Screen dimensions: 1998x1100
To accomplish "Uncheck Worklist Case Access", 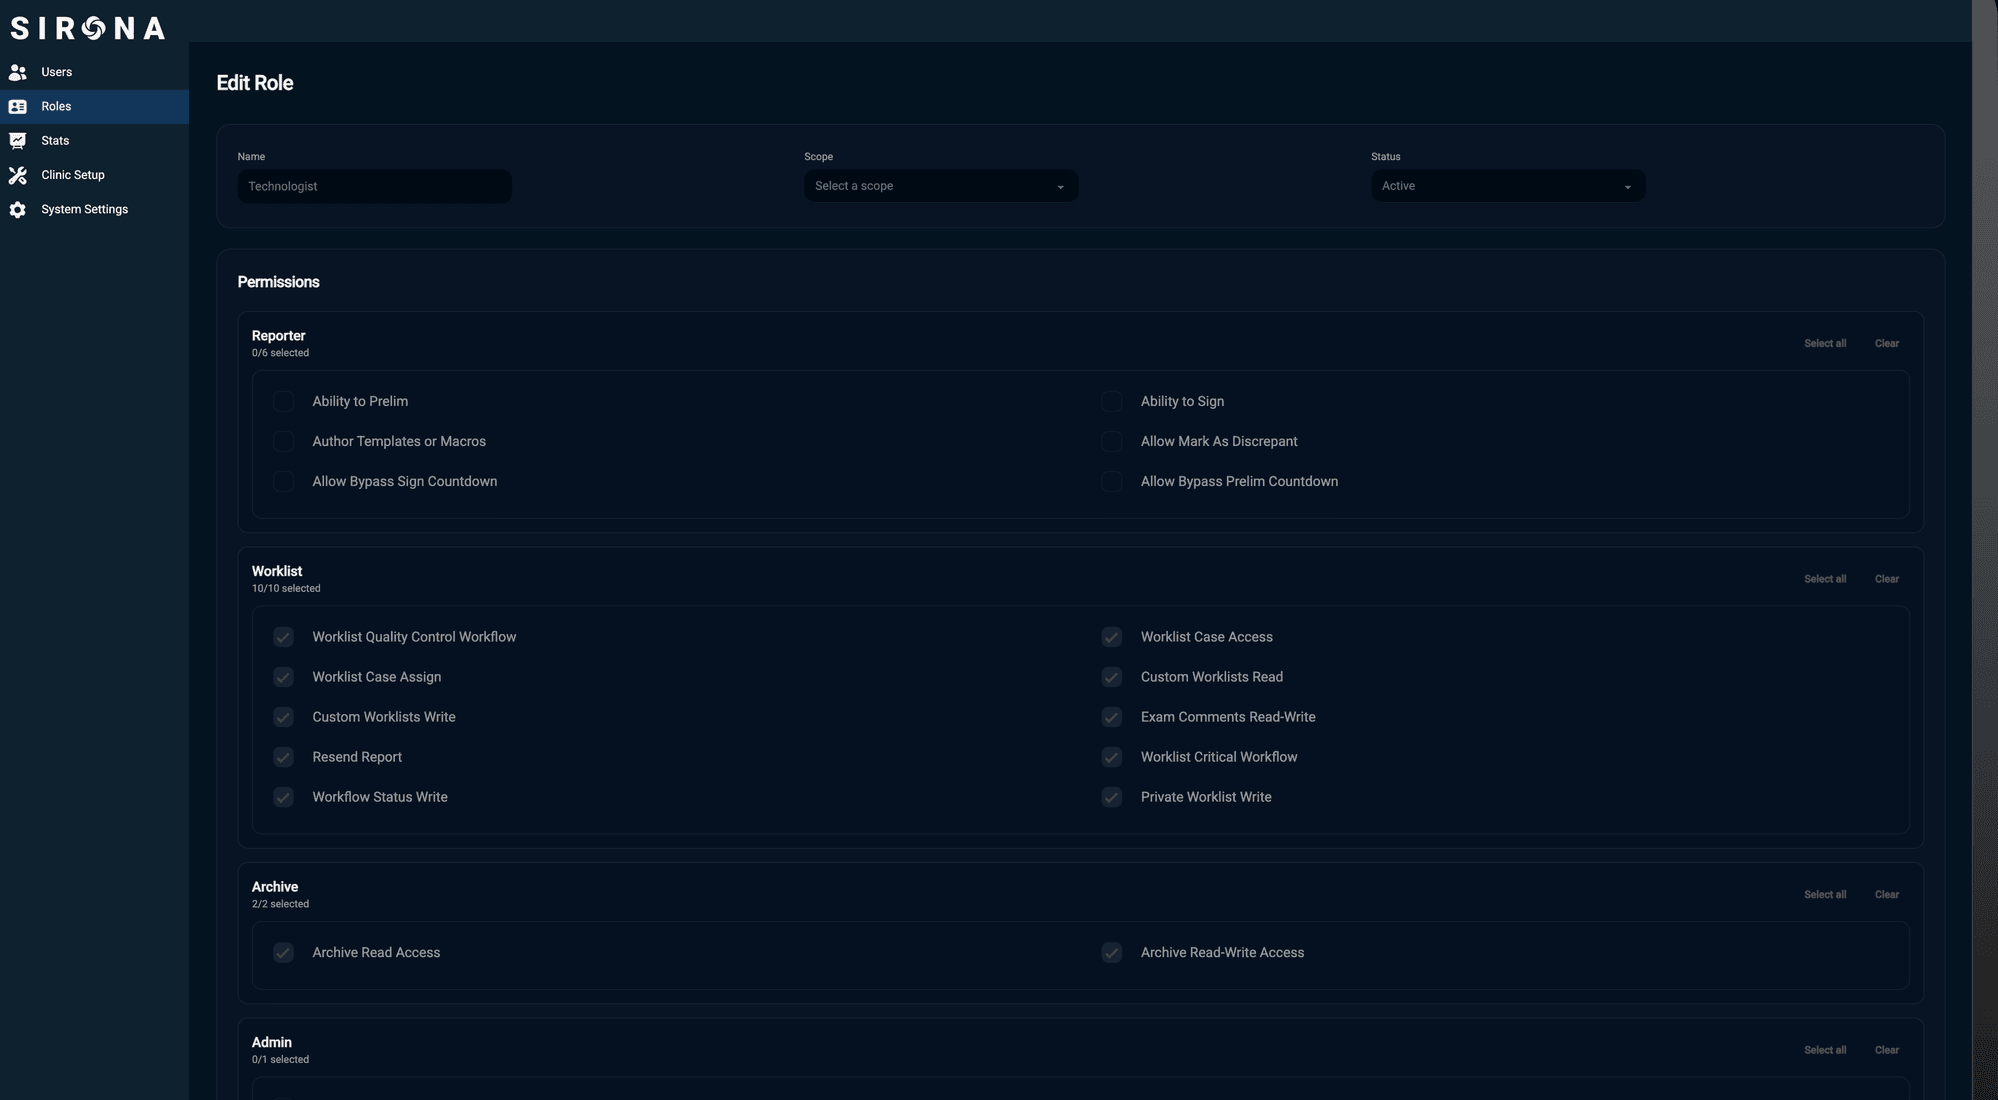I will [1112, 637].
